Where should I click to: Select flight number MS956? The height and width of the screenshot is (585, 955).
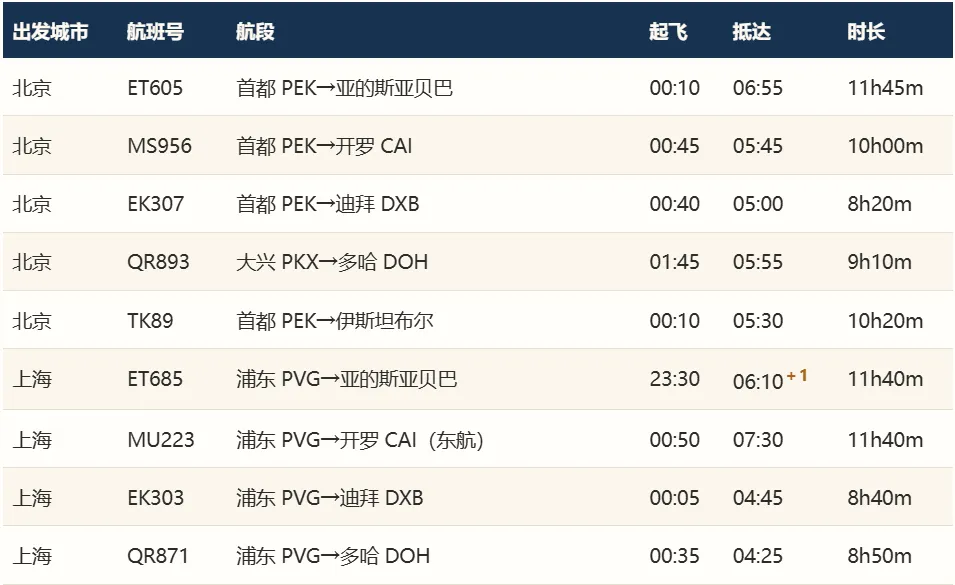pos(160,145)
